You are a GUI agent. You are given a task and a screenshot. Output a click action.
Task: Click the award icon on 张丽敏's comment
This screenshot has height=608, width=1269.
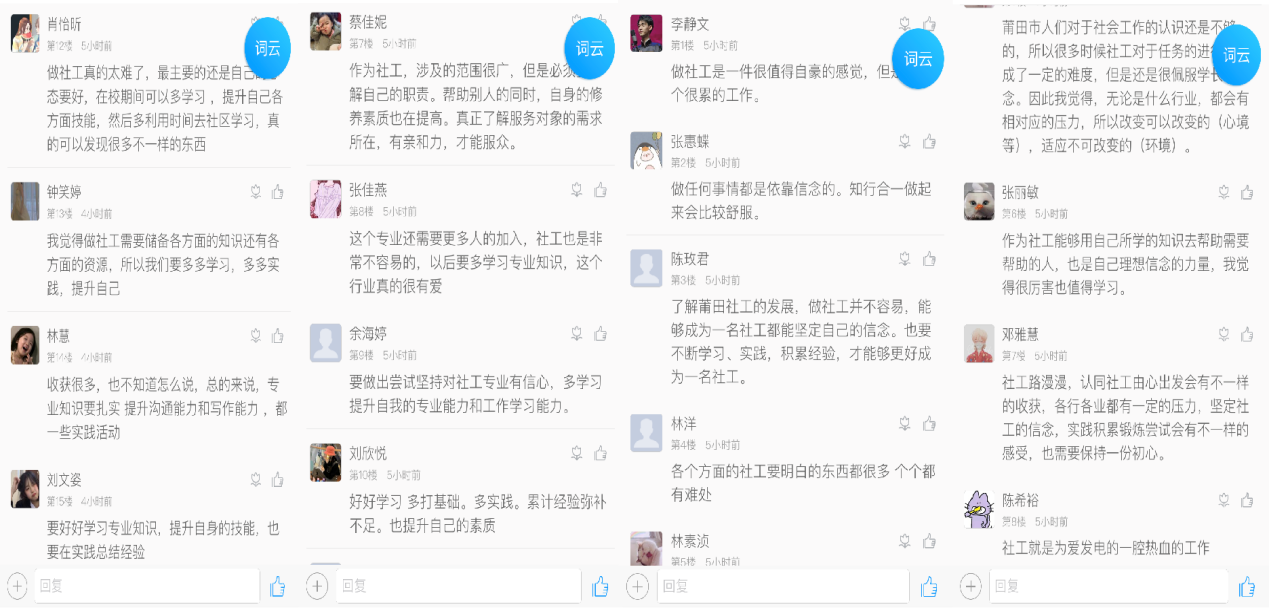pyautogui.click(x=1224, y=192)
